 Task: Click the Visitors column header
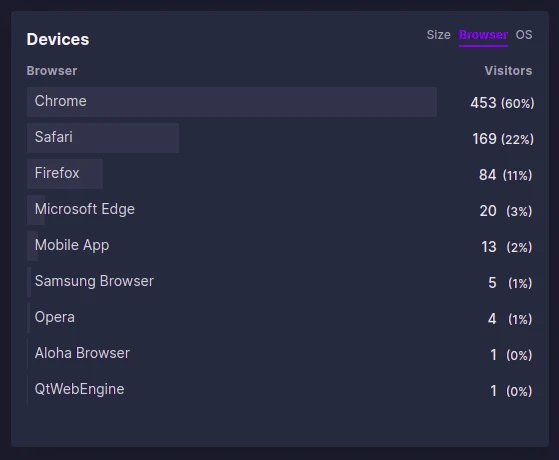pyautogui.click(x=508, y=71)
